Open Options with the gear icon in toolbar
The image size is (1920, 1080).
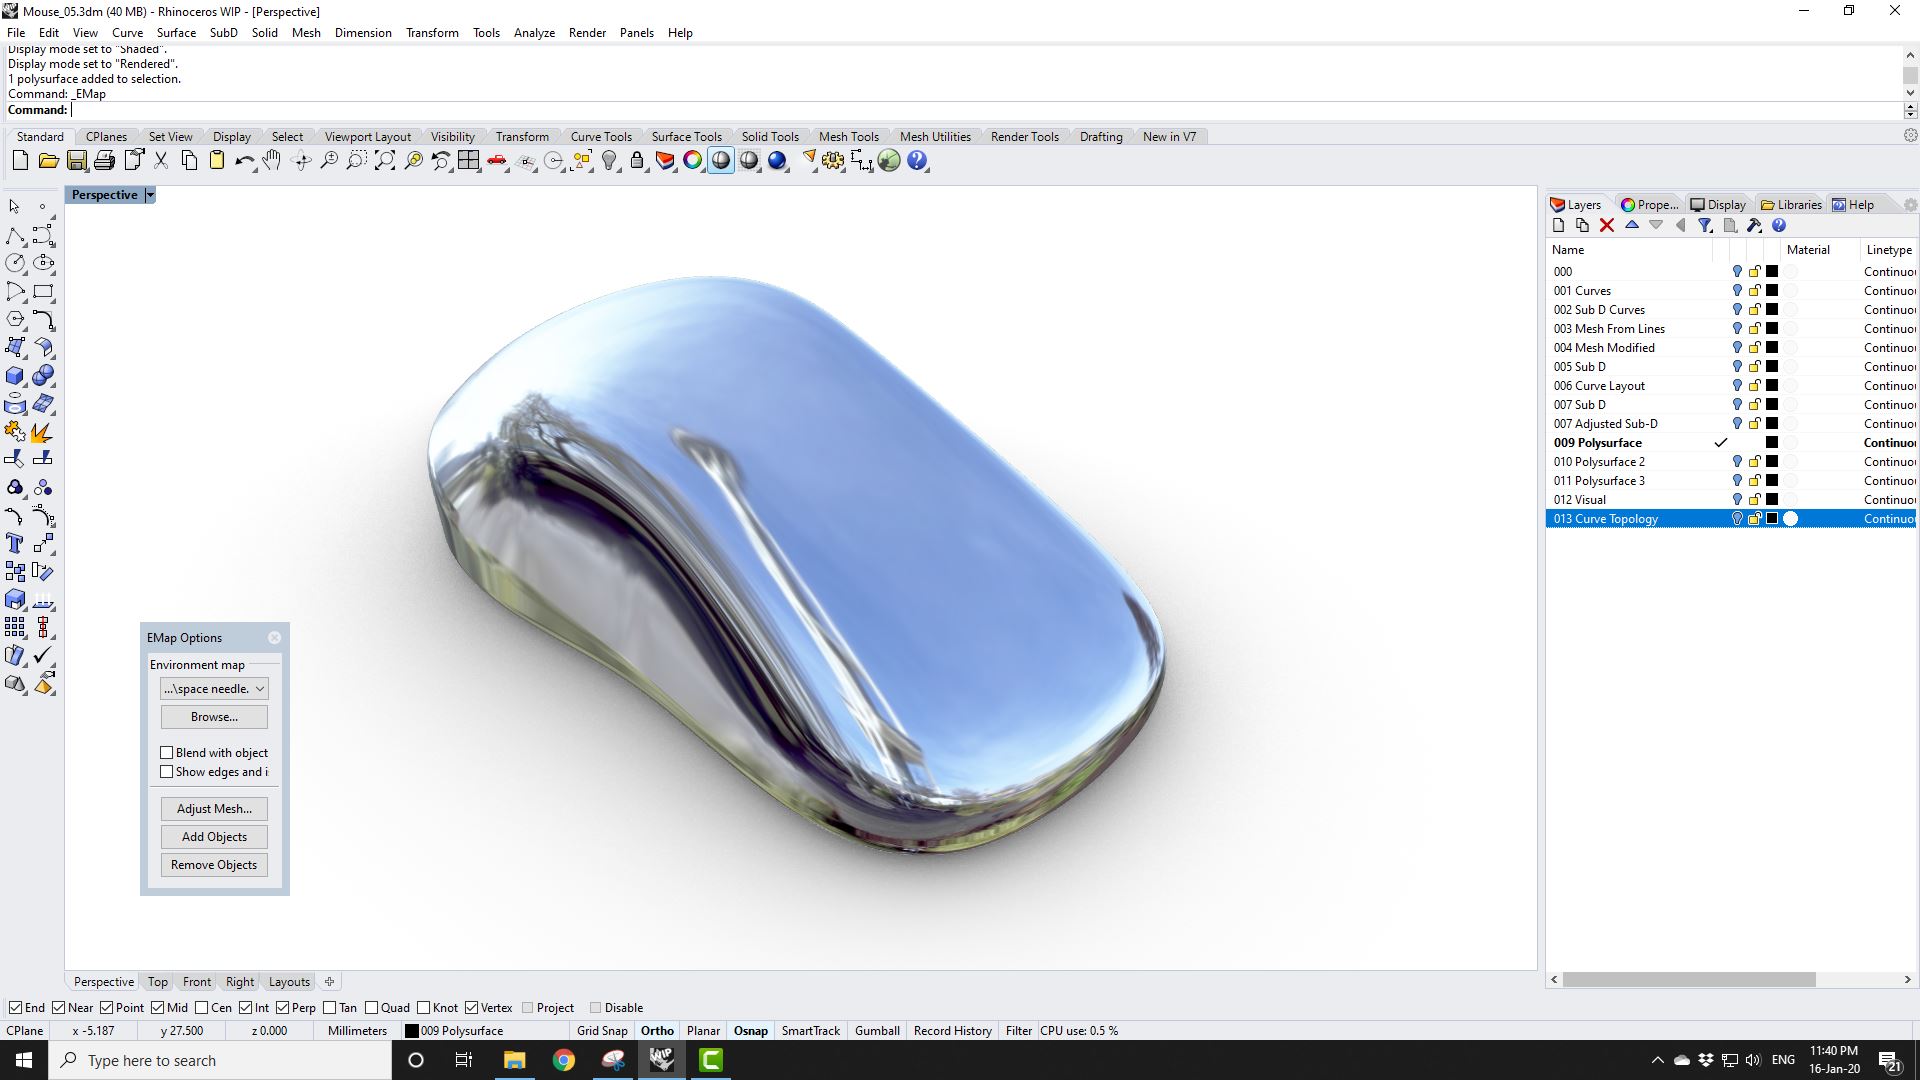833,161
